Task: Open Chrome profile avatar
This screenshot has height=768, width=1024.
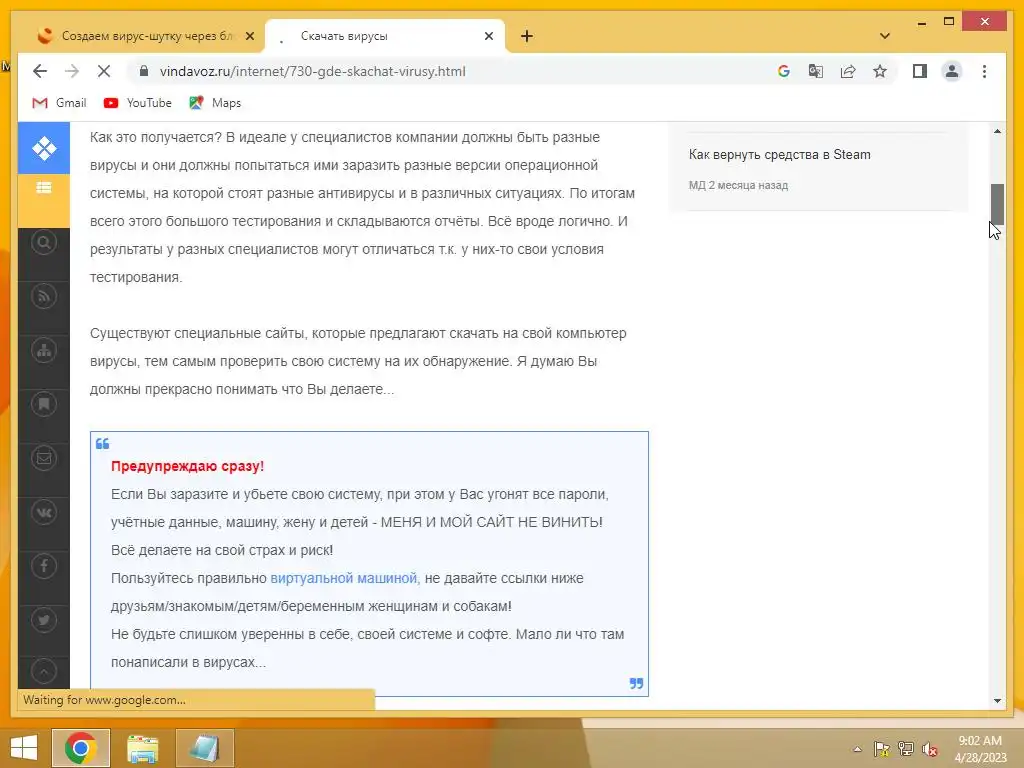Action: point(952,71)
